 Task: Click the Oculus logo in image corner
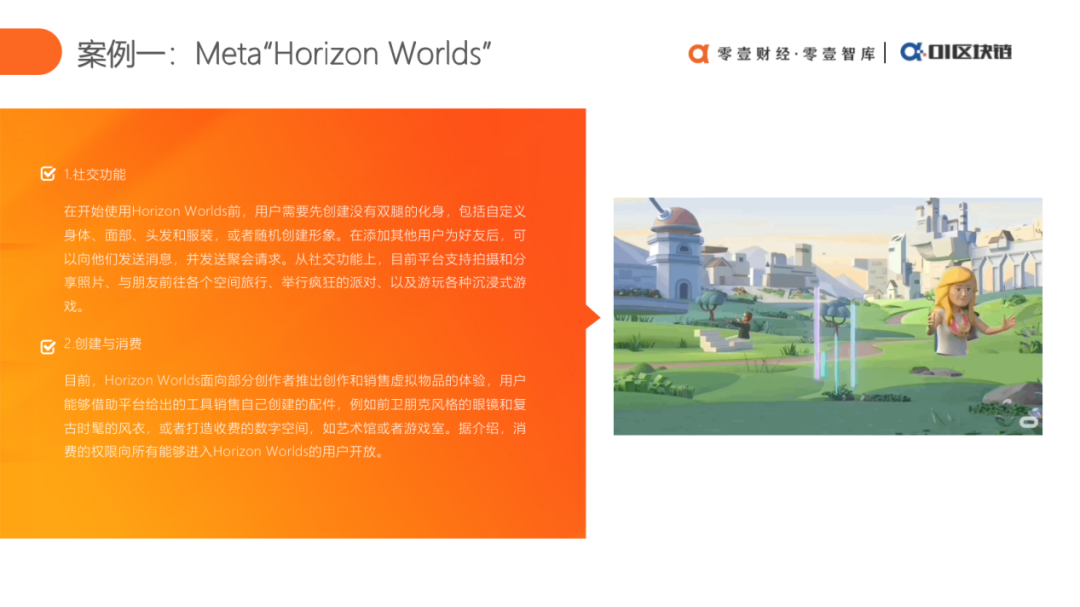(1028, 422)
